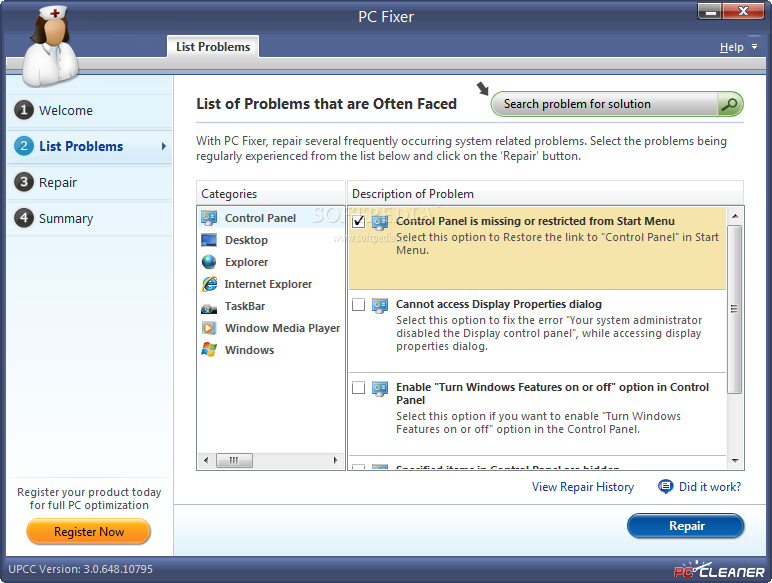This screenshot has width=772, height=583.
Task: Minimize the PC Fixer window
Action: [x=710, y=12]
